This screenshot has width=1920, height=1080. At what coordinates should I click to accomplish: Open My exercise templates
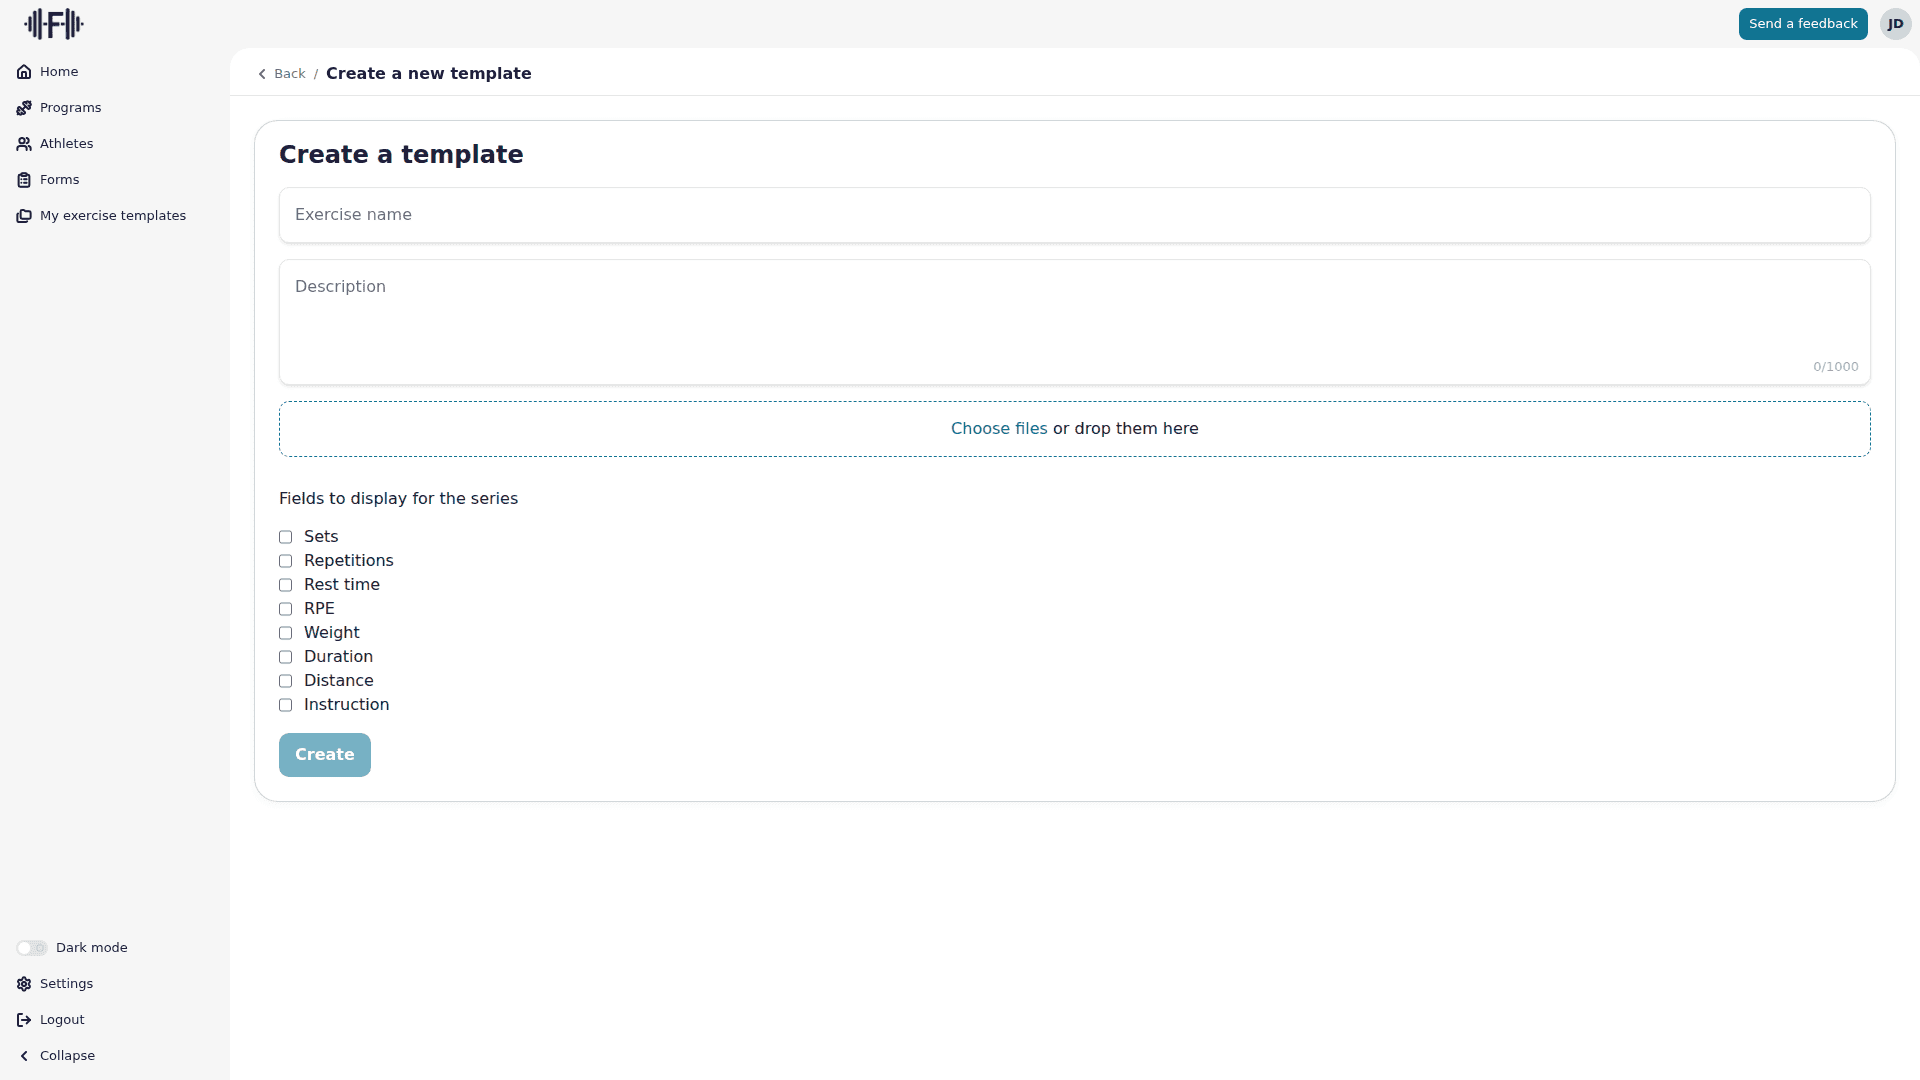pos(113,216)
